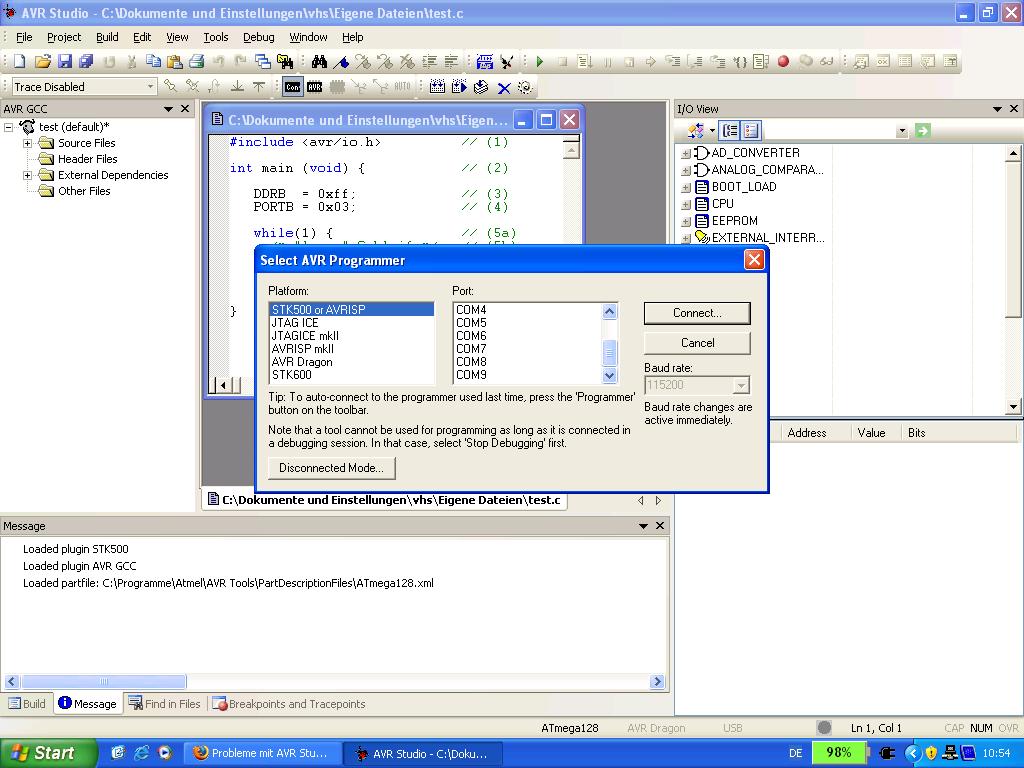Viewport: 1024px width, 768px height.
Task: Click the Message panel horizontal scrollbar thumb
Action: 104,682
